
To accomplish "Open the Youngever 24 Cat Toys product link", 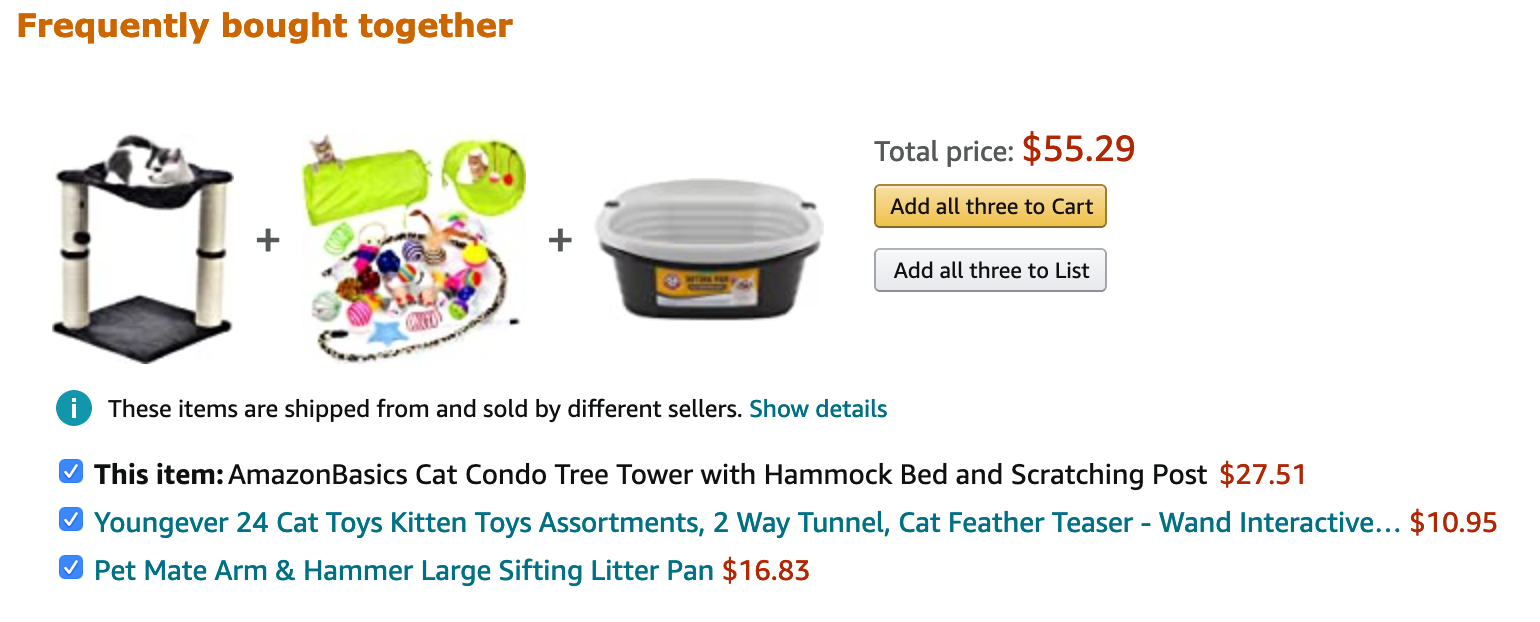I will click(747, 523).
